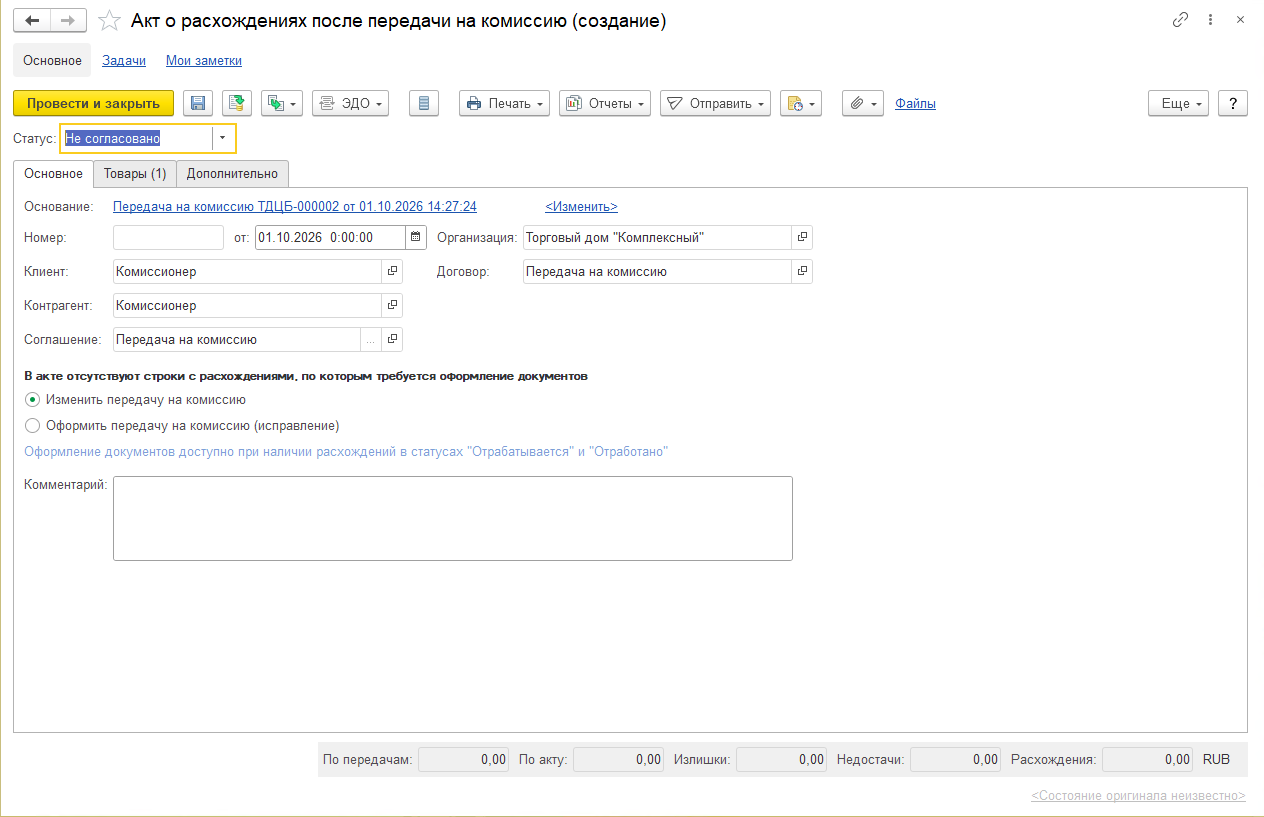Open the Контрагент record via its icon
Image resolution: width=1264 pixels, height=817 pixels.
pos(392,305)
